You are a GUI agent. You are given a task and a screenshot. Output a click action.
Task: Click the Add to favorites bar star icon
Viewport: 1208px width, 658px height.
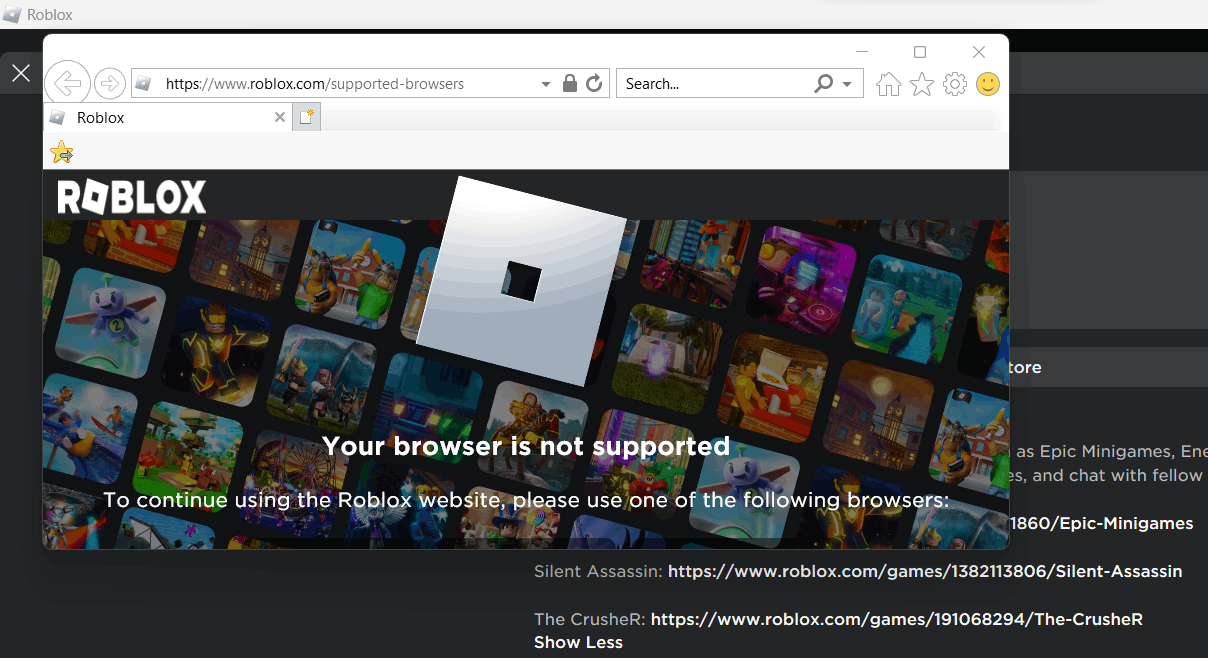[x=62, y=152]
